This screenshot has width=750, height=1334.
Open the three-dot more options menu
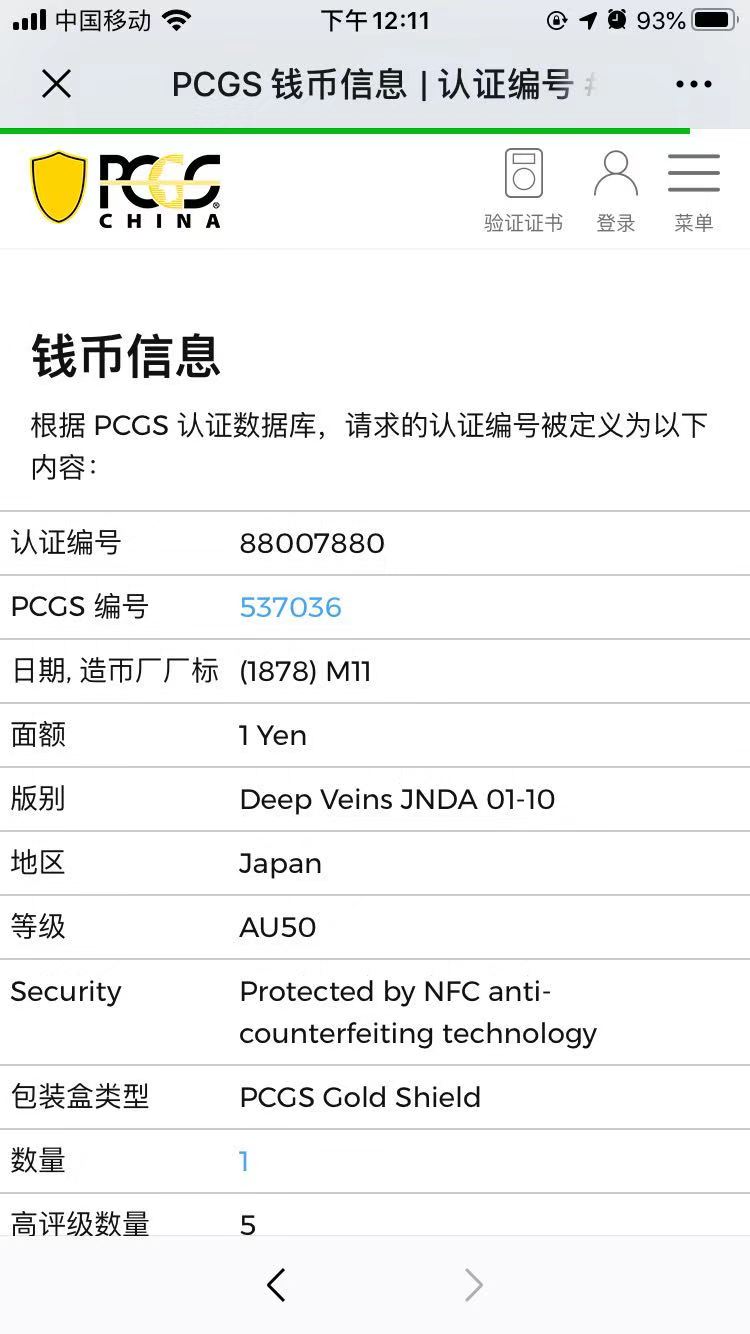tap(693, 85)
